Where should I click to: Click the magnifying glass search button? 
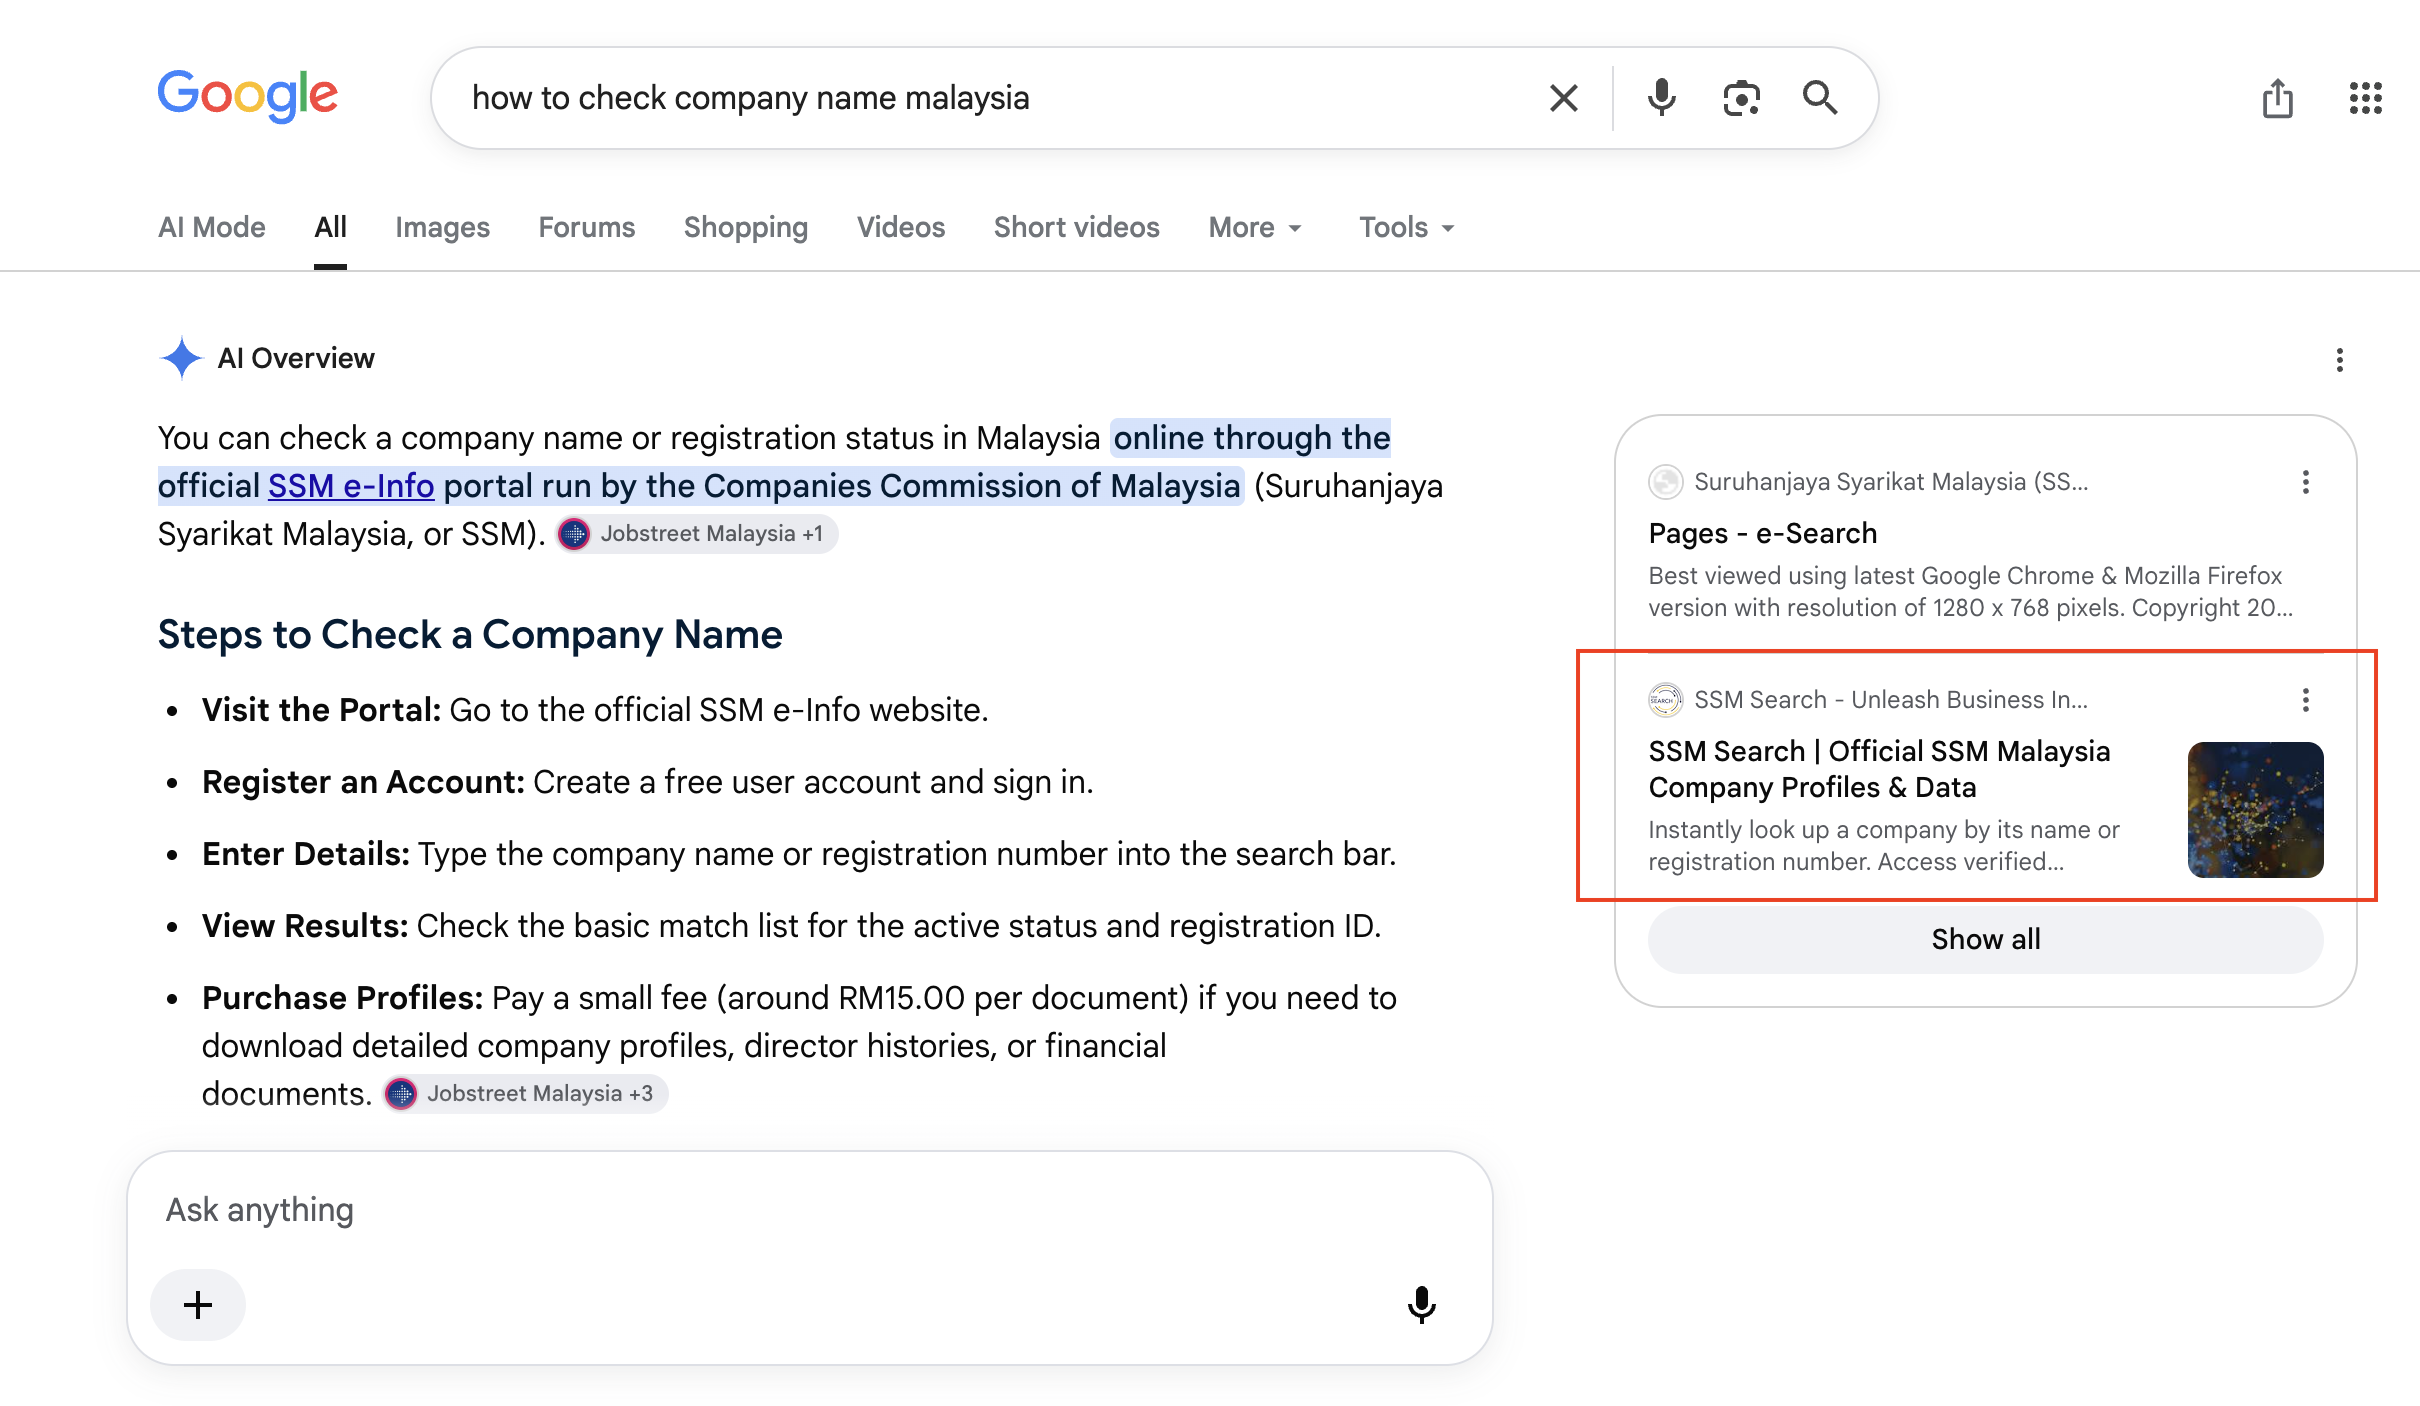click(x=1820, y=98)
